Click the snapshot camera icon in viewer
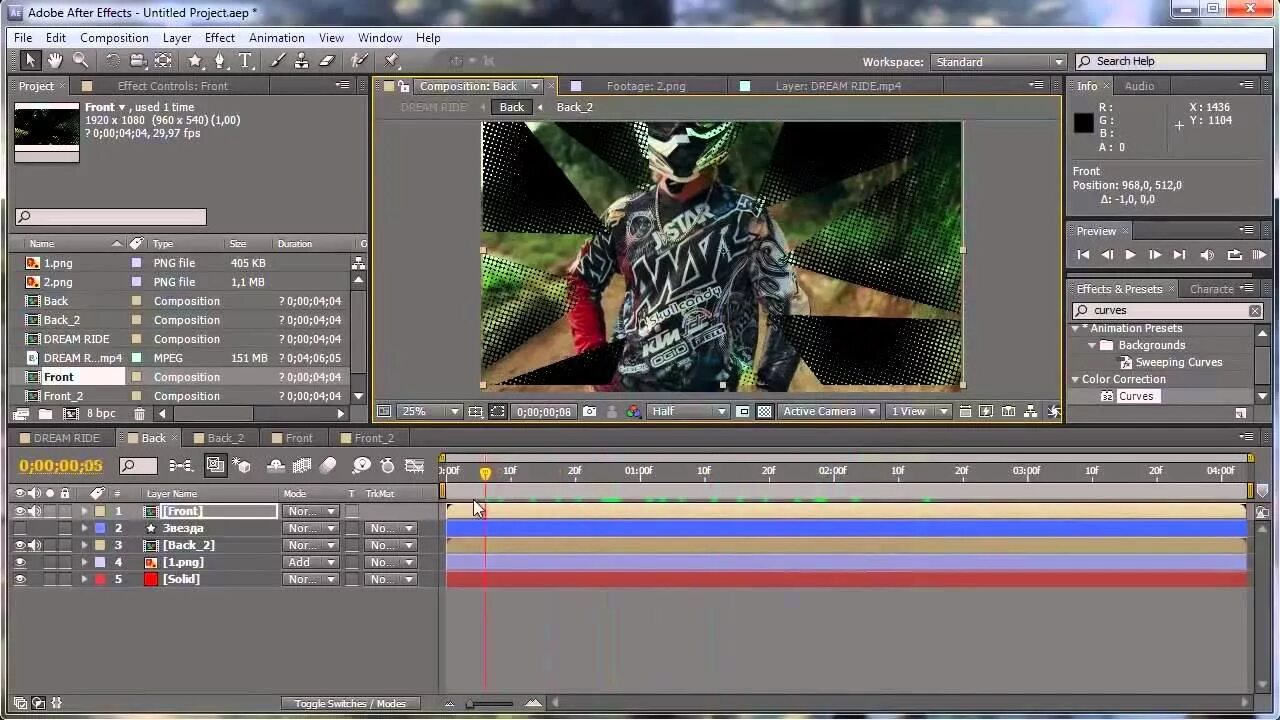 (589, 411)
